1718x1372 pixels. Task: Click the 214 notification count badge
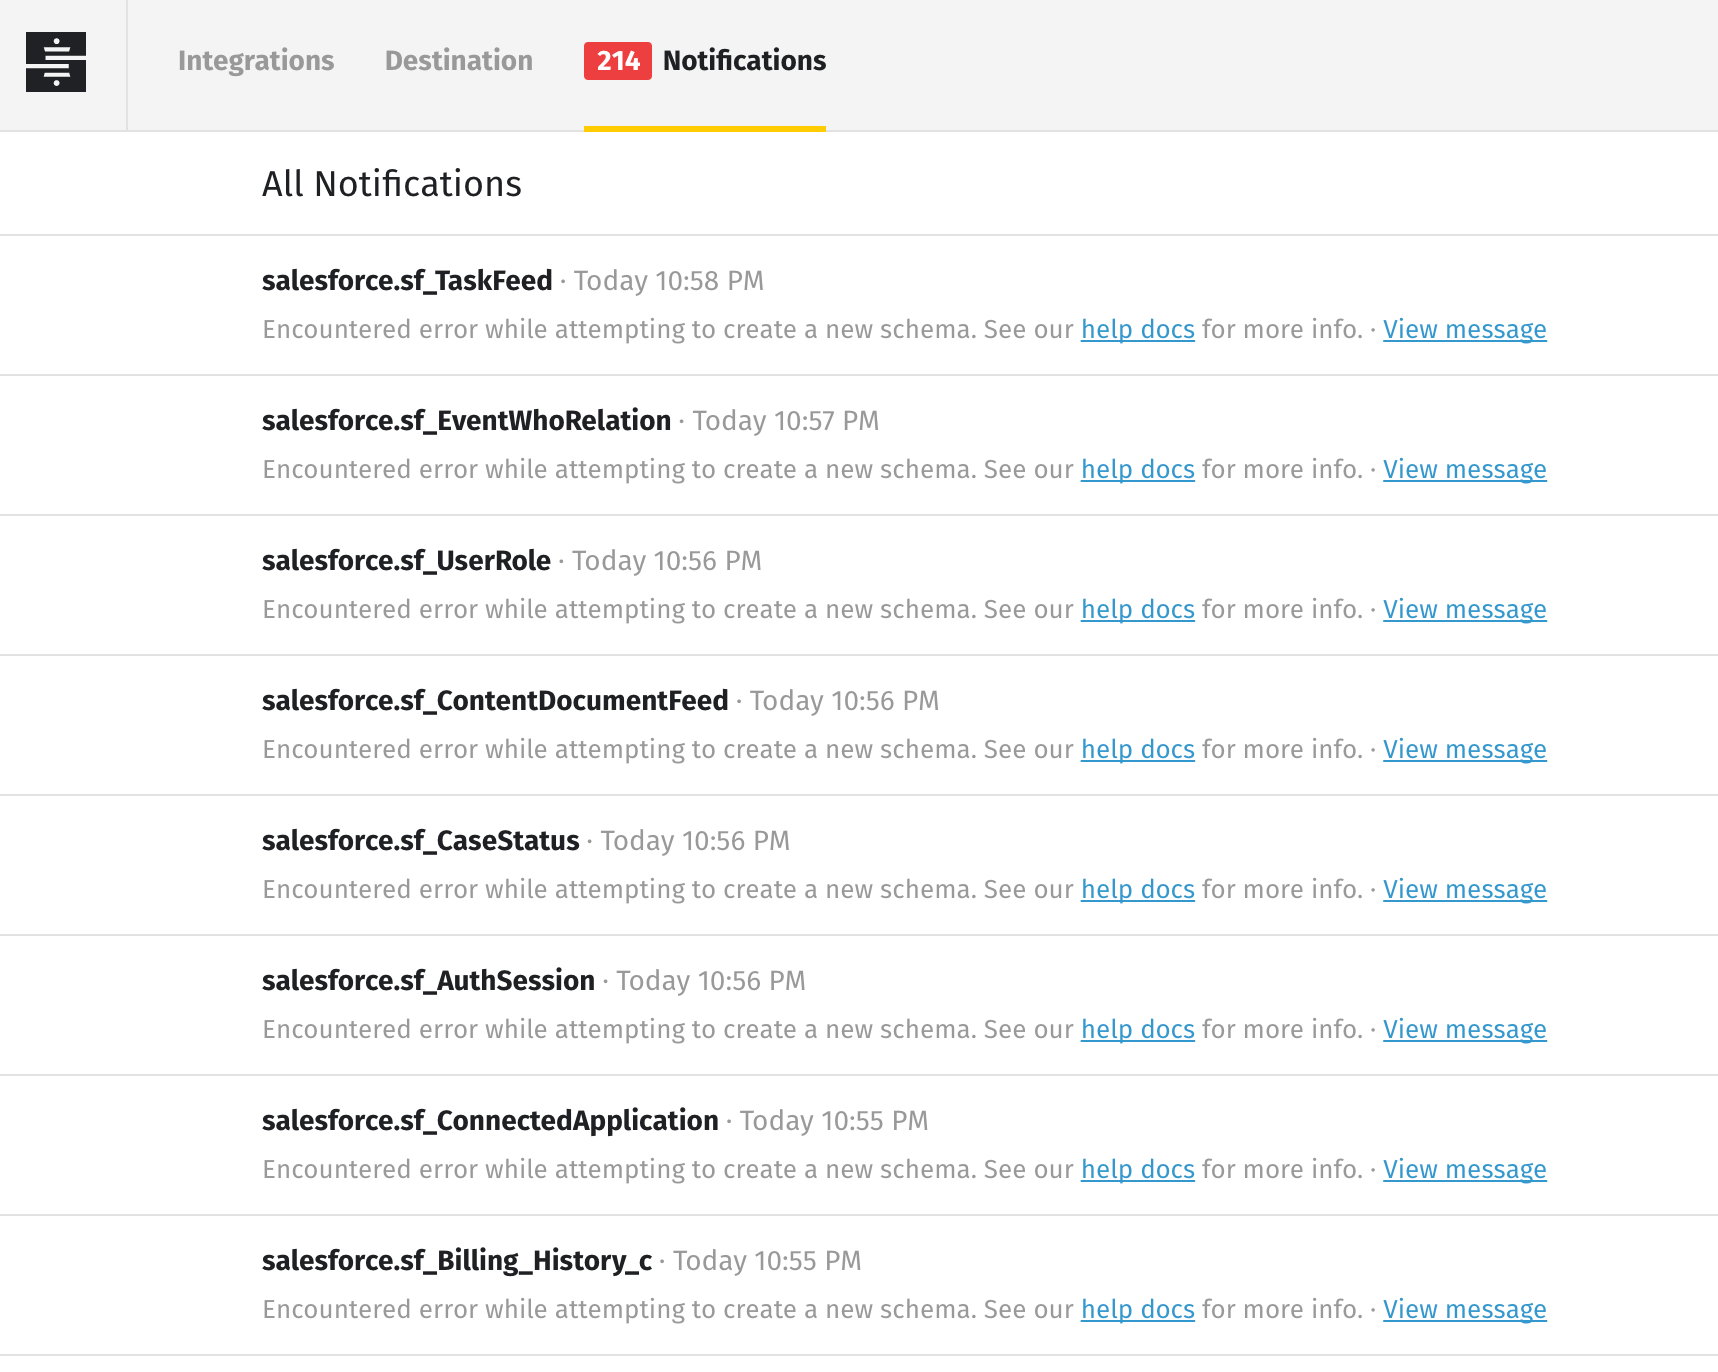point(618,61)
